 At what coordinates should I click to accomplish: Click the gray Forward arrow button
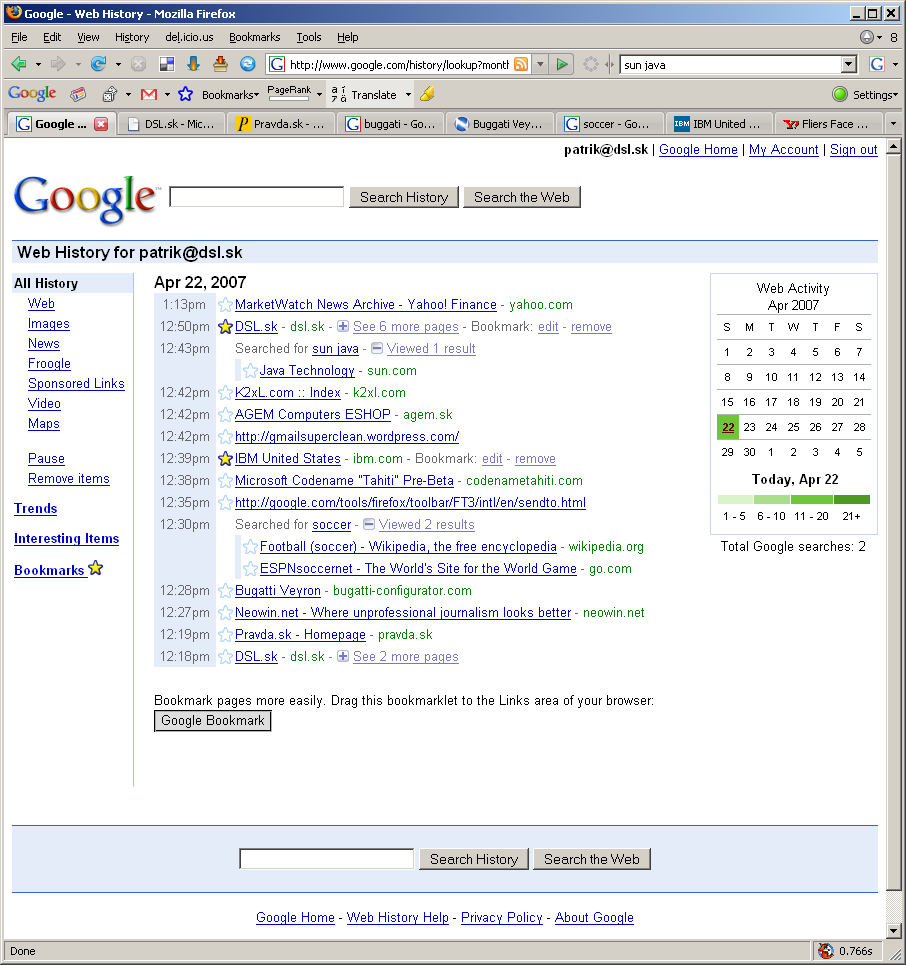click(58, 64)
